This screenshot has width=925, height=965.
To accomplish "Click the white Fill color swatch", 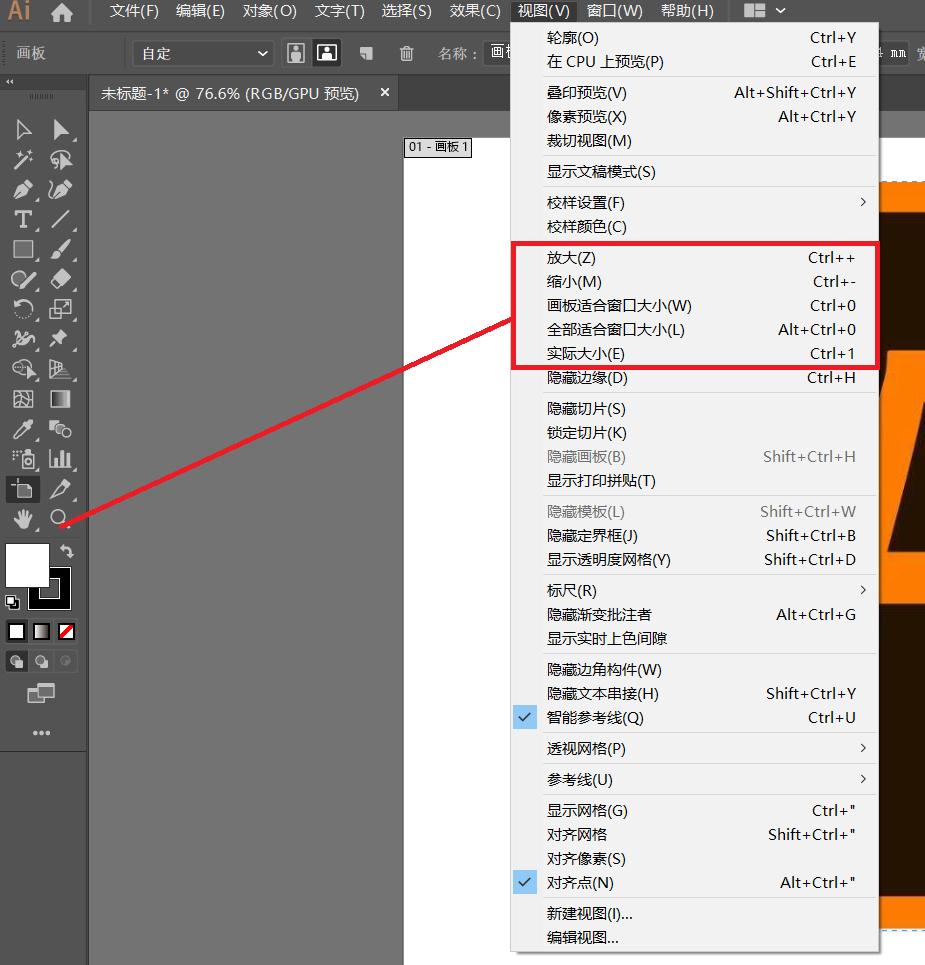I will point(27,565).
